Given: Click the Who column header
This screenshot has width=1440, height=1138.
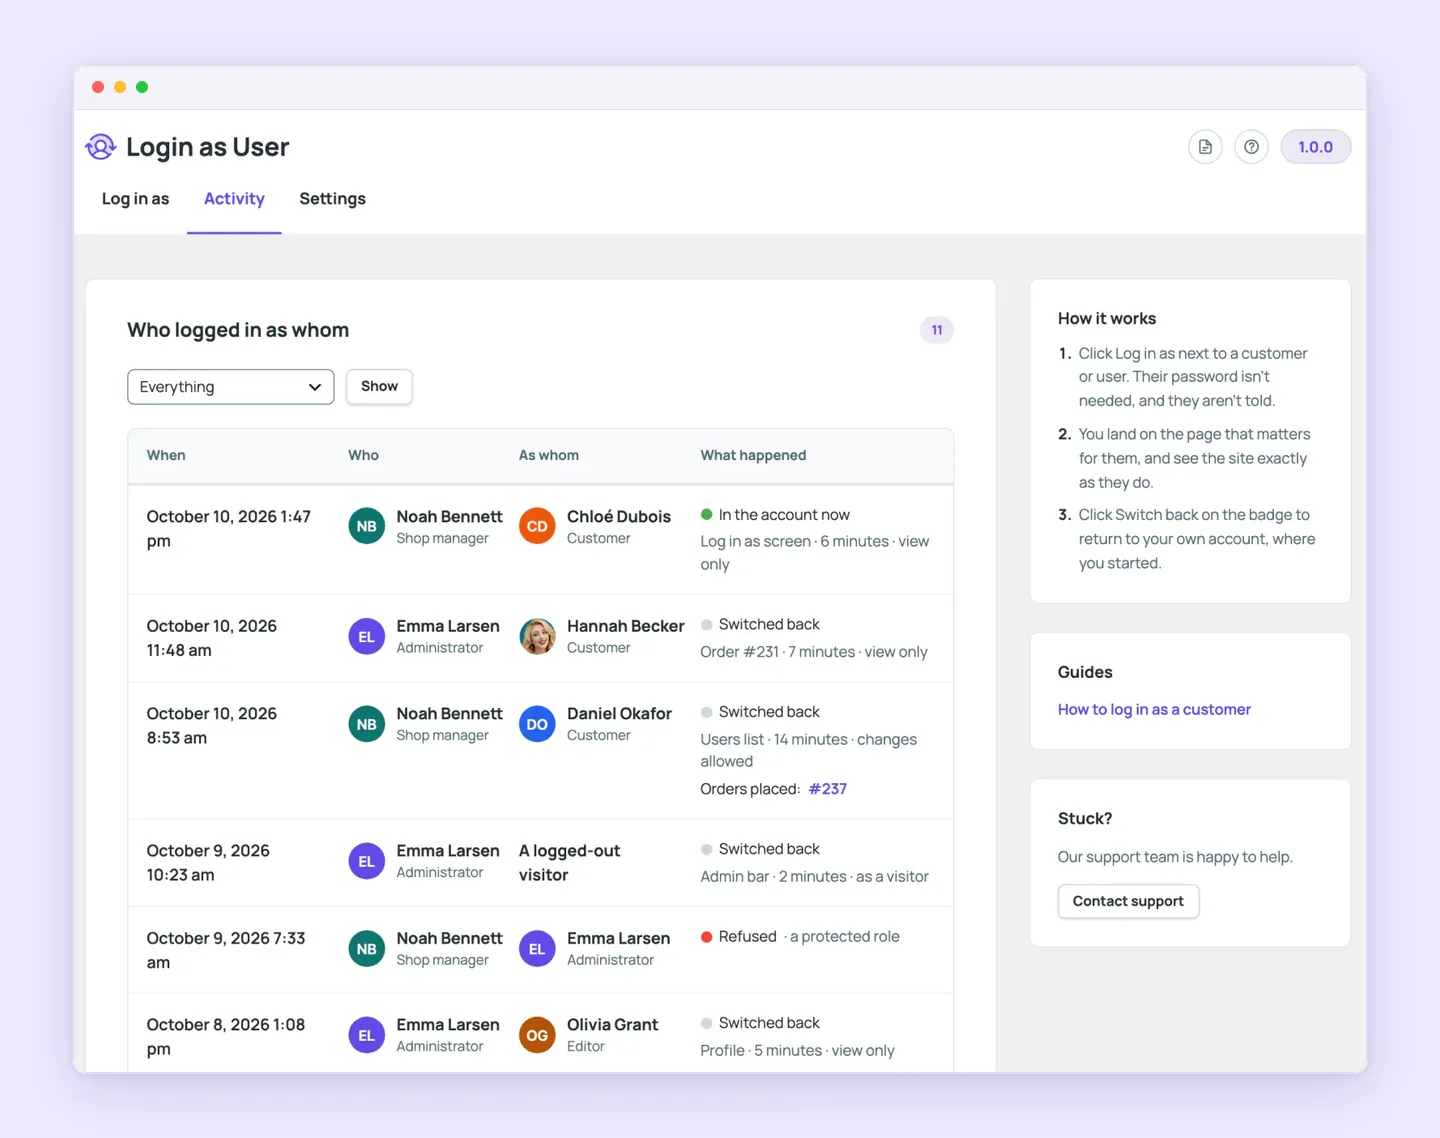Looking at the screenshot, I should [363, 455].
